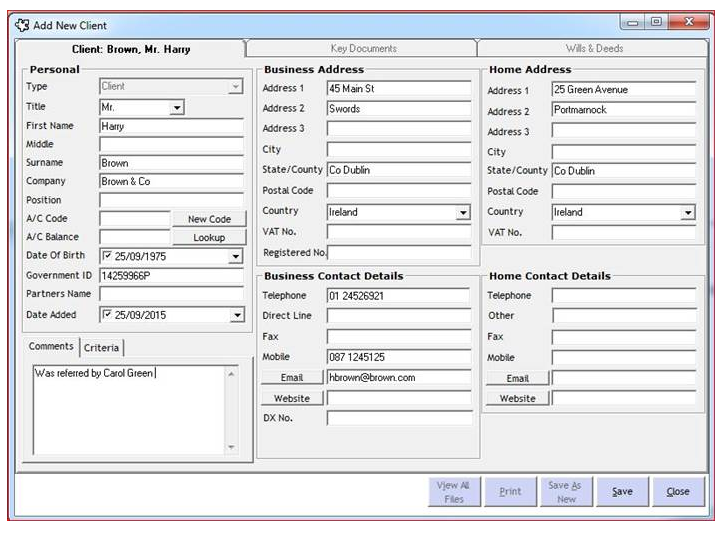Click the Lookup button

(209, 238)
